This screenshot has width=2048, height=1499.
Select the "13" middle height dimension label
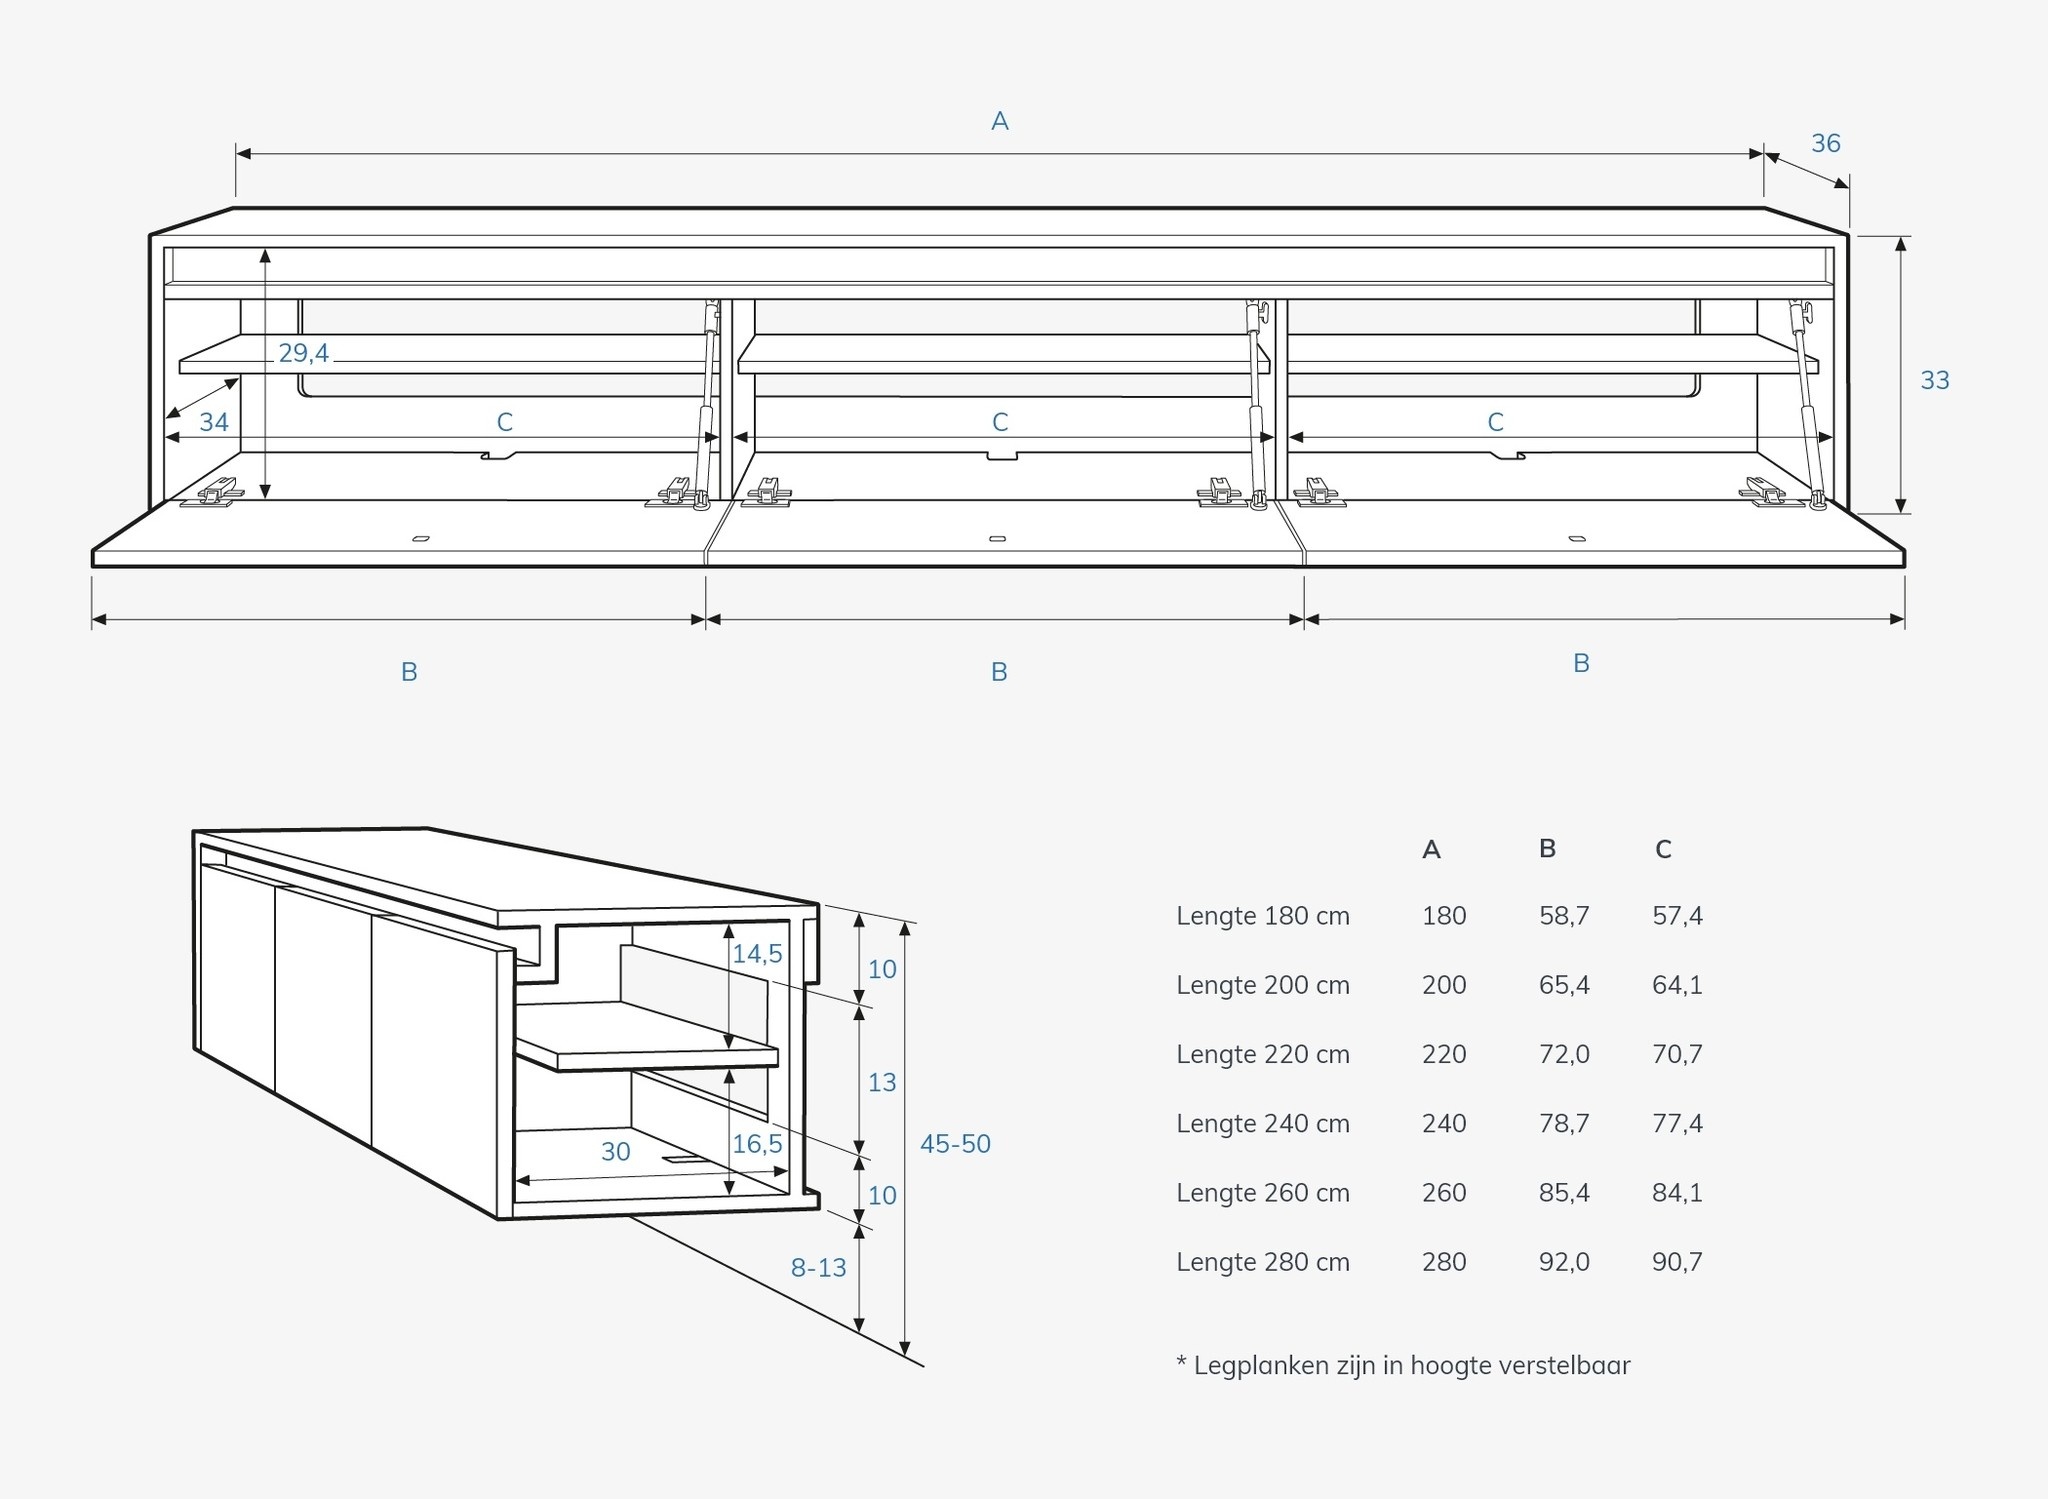pos(881,1082)
